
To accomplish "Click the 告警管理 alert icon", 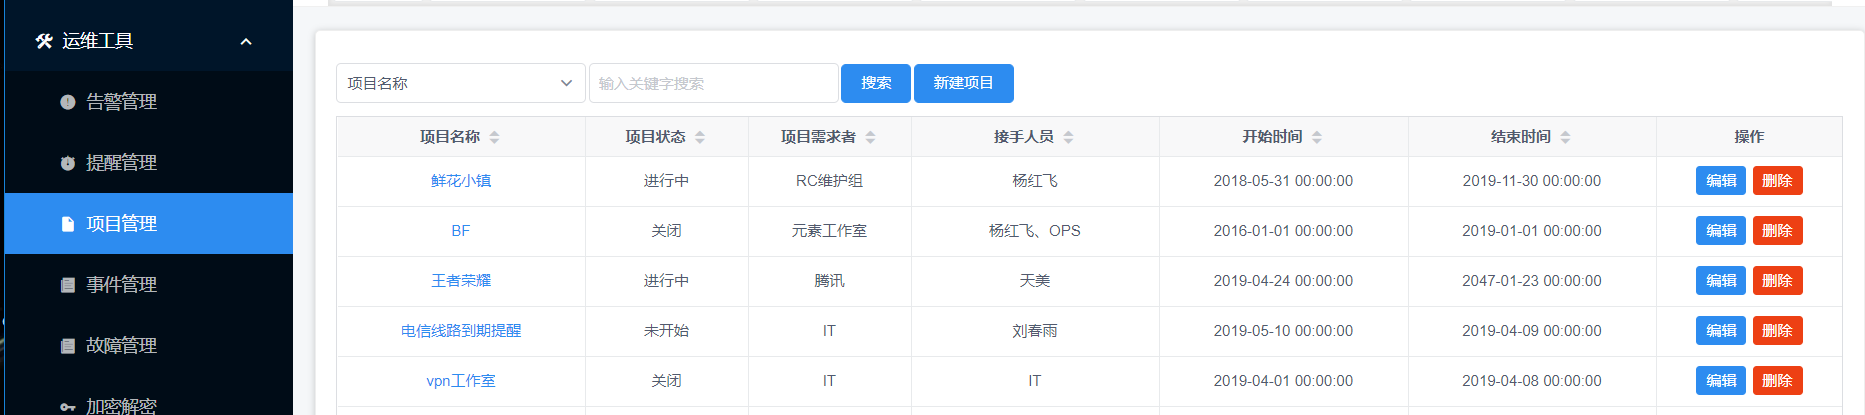I will pyautogui.click(x=68, y=102).
